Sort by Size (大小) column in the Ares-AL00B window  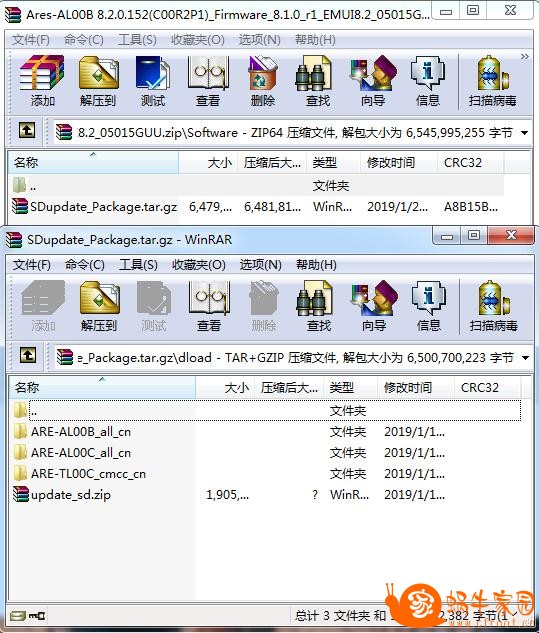[208, 163]
